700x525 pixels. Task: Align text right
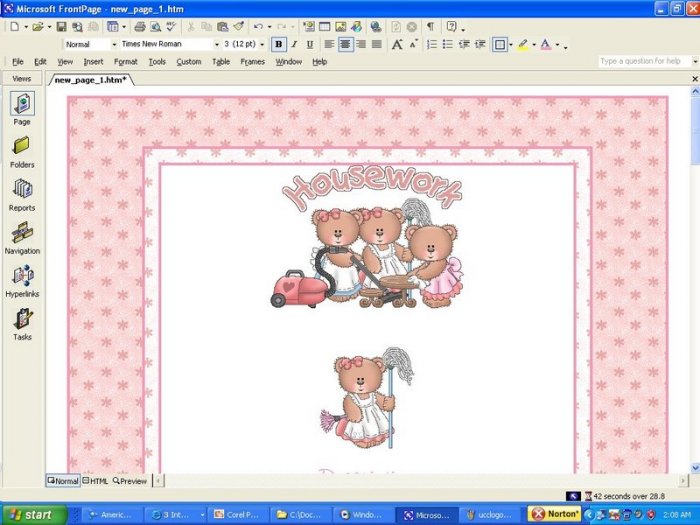361,44
